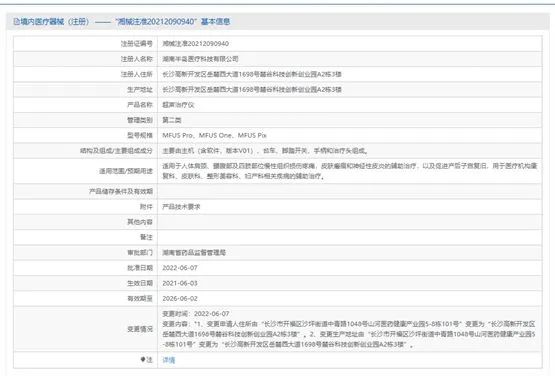Click the 管理类别 value 第二类
Viewport: 555px width, 376px height.
pyautogui.click(x=172, y=120)
